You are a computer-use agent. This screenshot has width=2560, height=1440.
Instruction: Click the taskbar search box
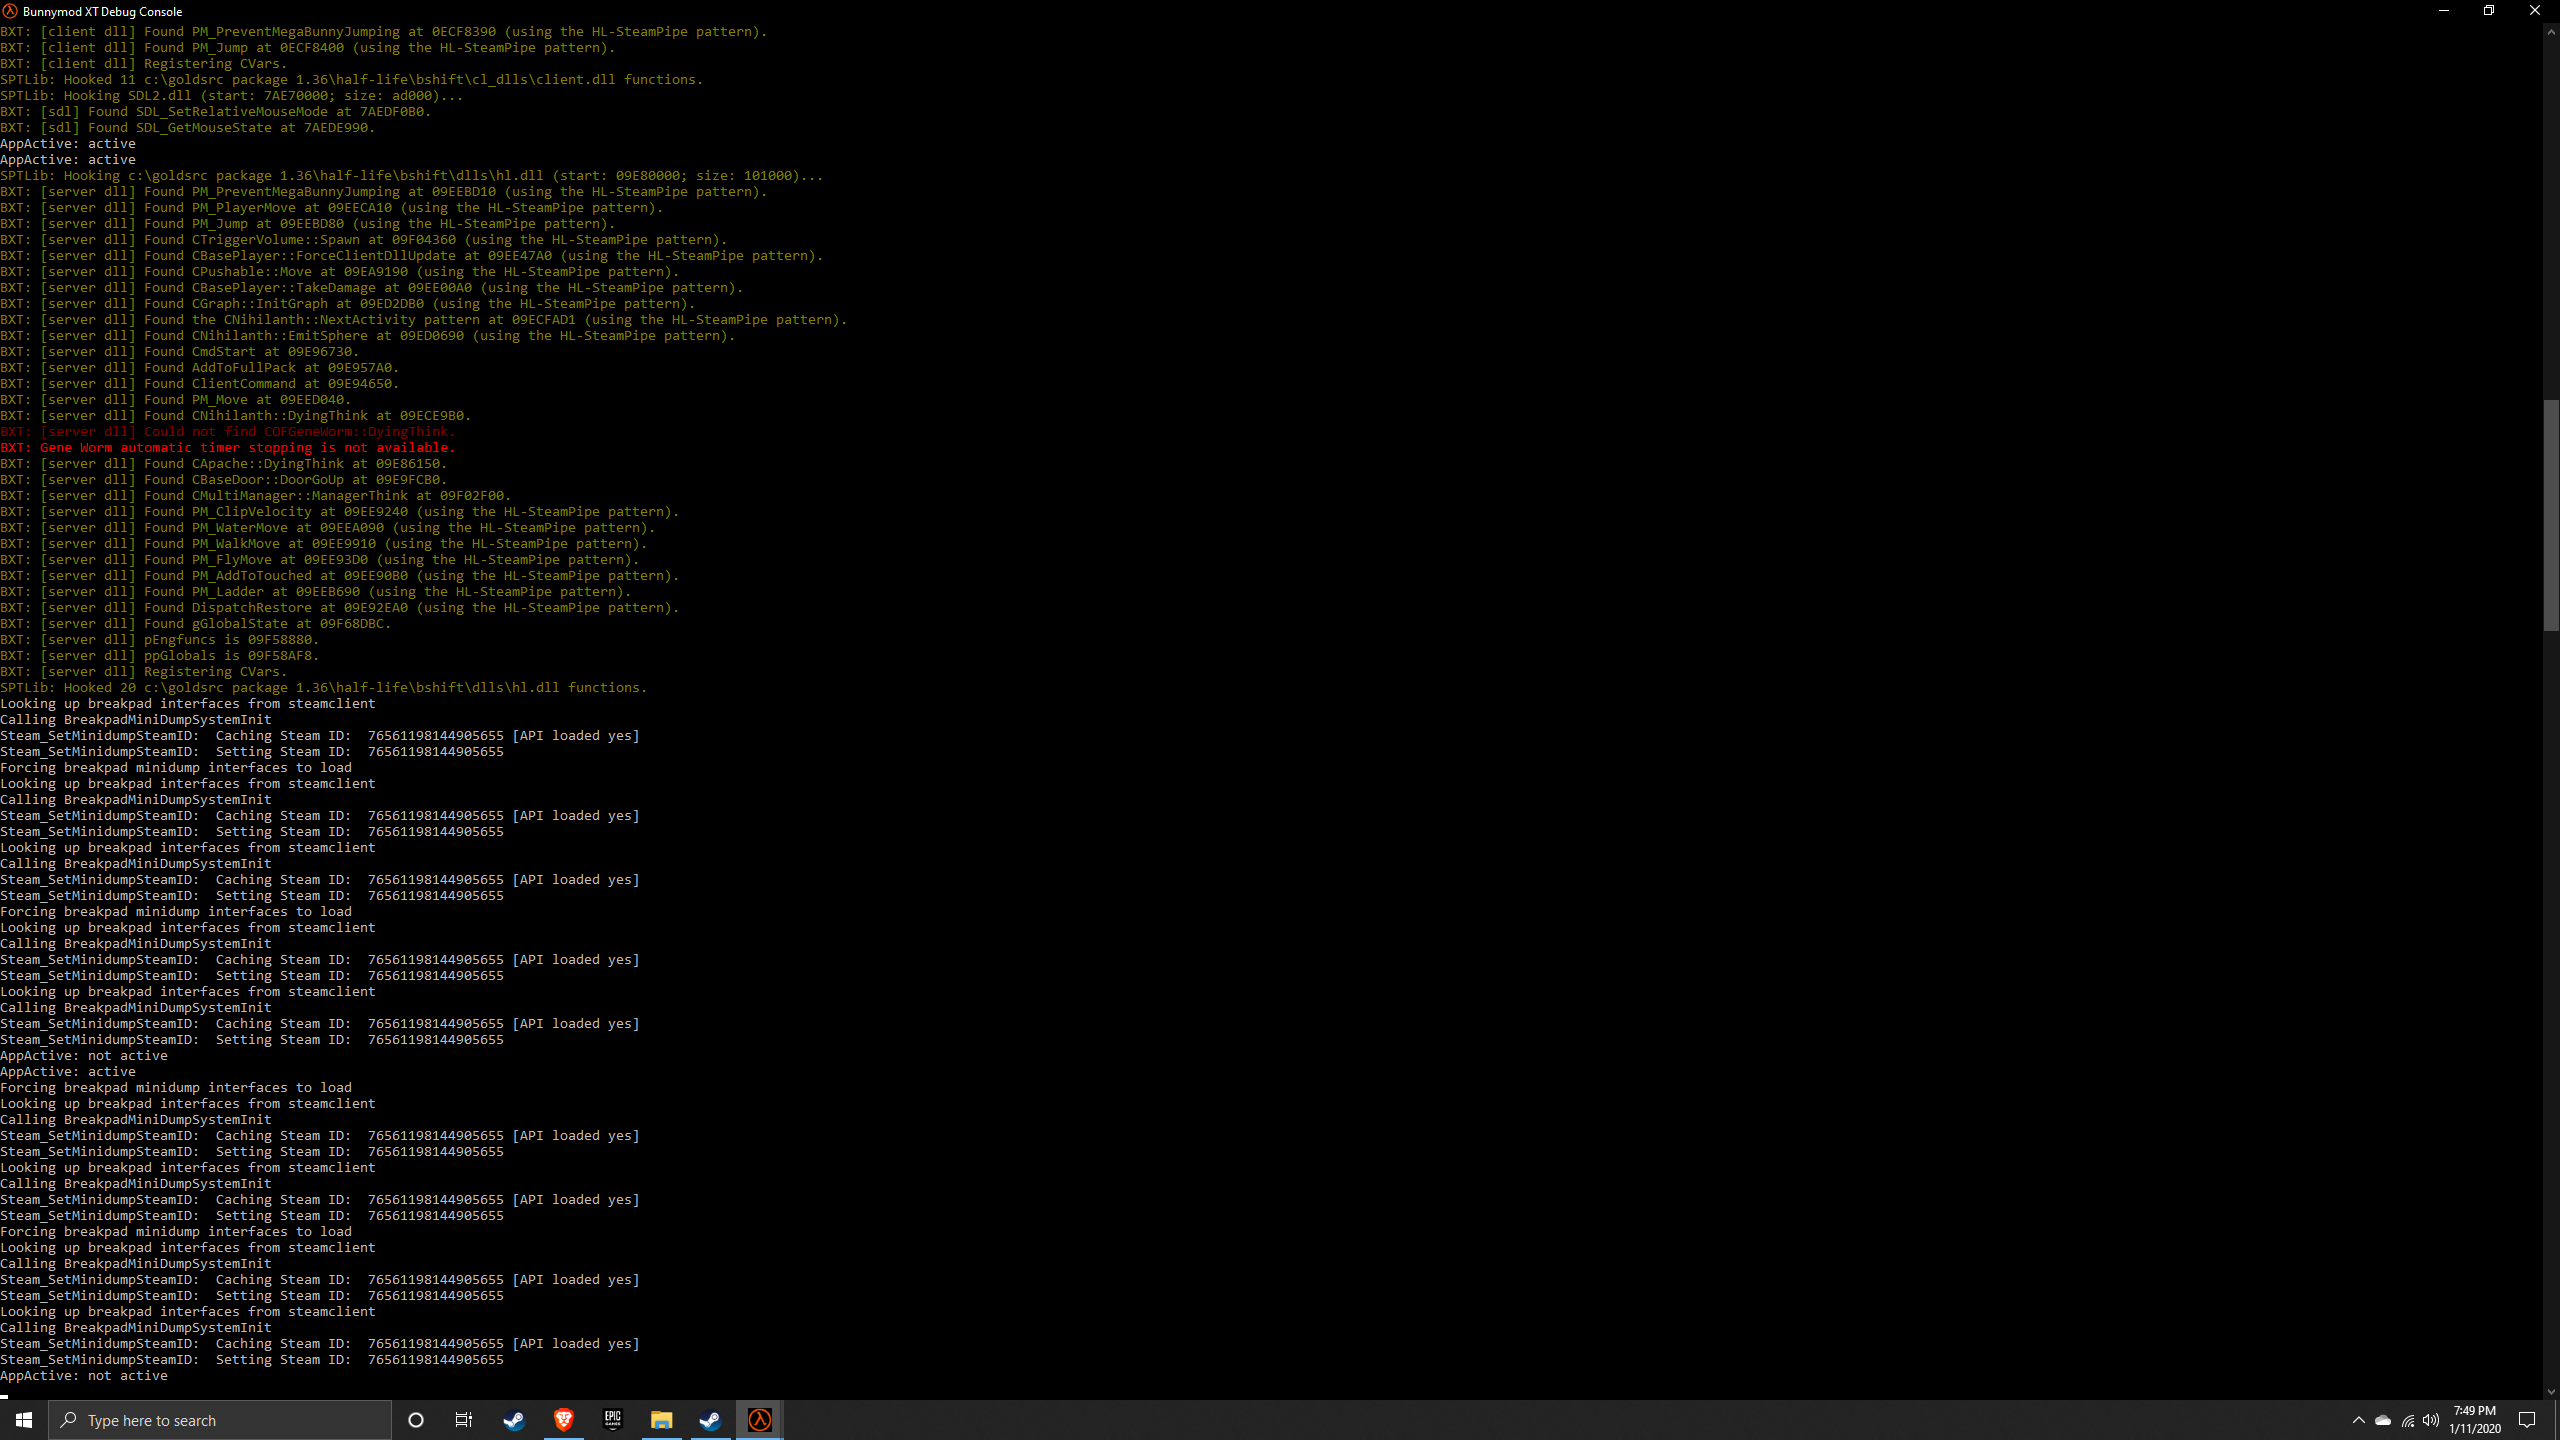point(220,1420)
